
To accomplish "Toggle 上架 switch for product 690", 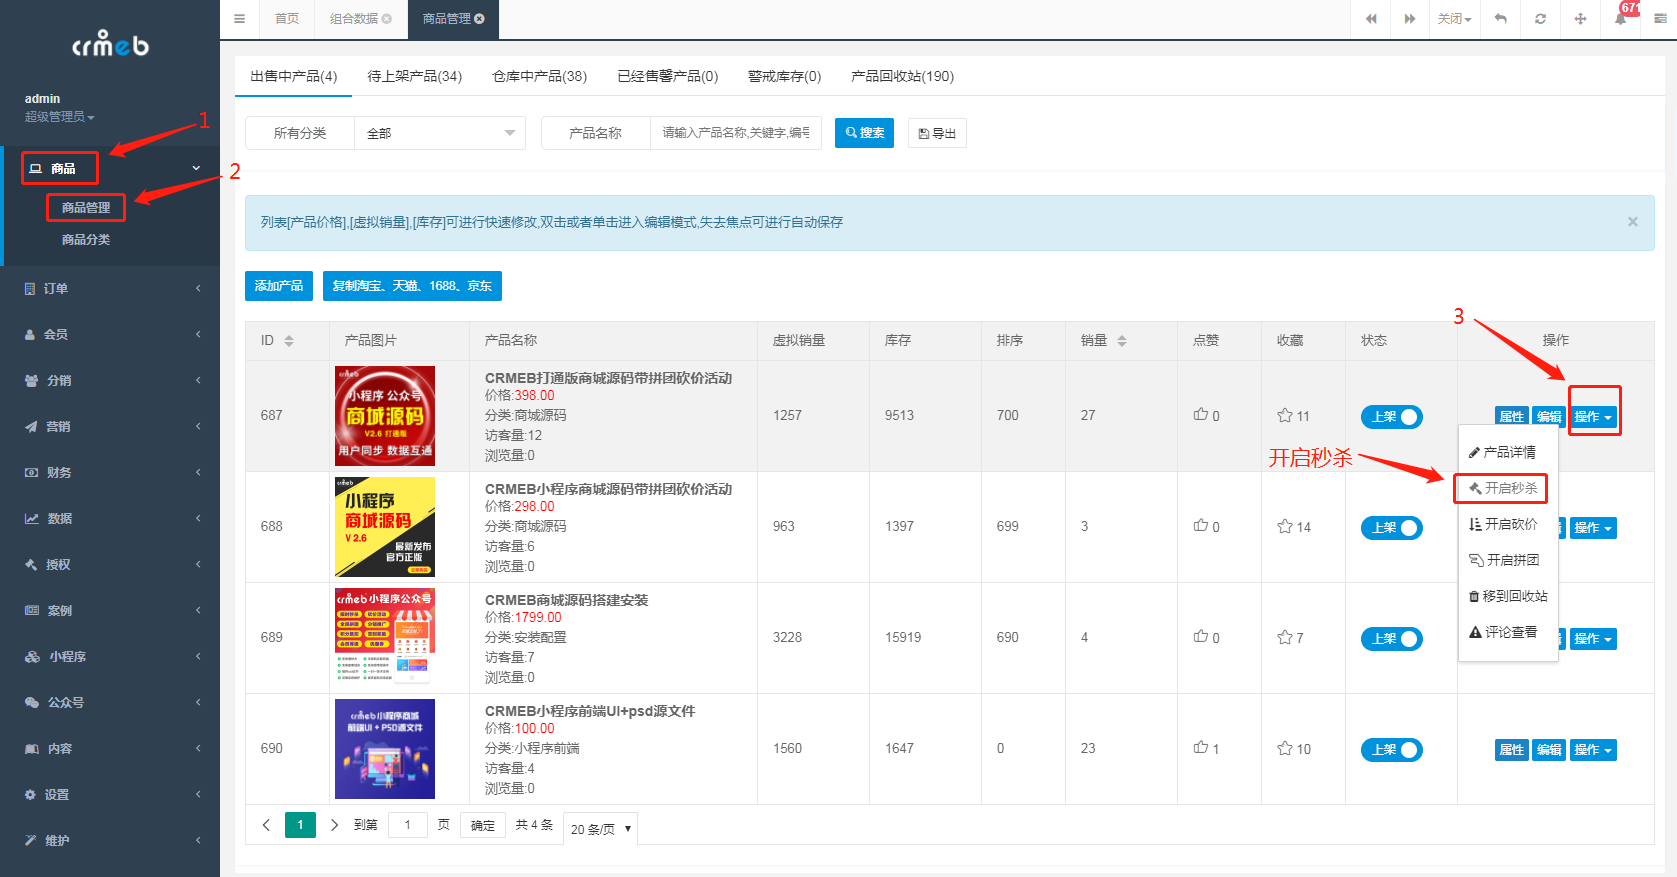I will (x=1391, y=750).
